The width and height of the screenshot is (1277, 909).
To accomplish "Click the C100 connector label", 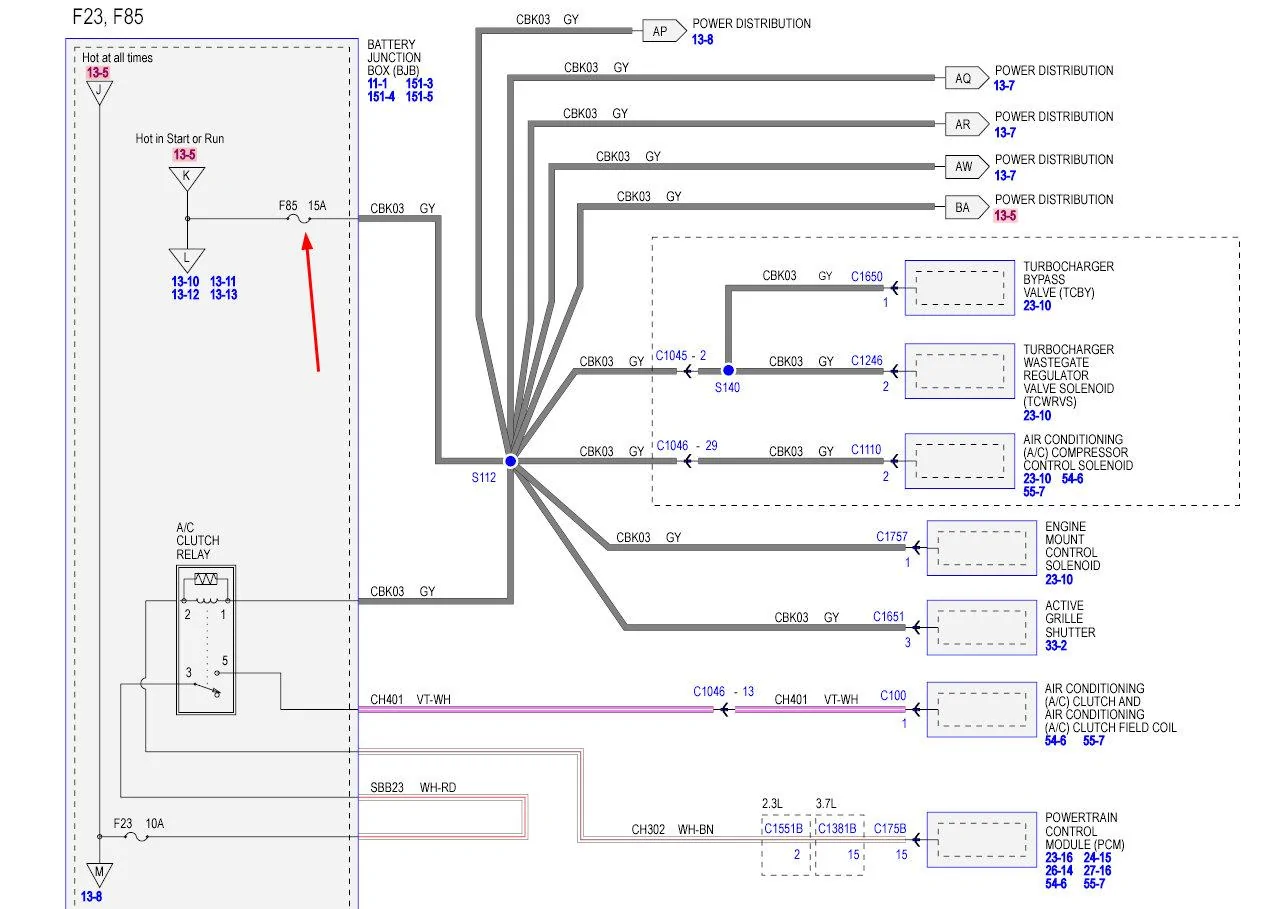I will pyautogui.click(x=893, y=695).
